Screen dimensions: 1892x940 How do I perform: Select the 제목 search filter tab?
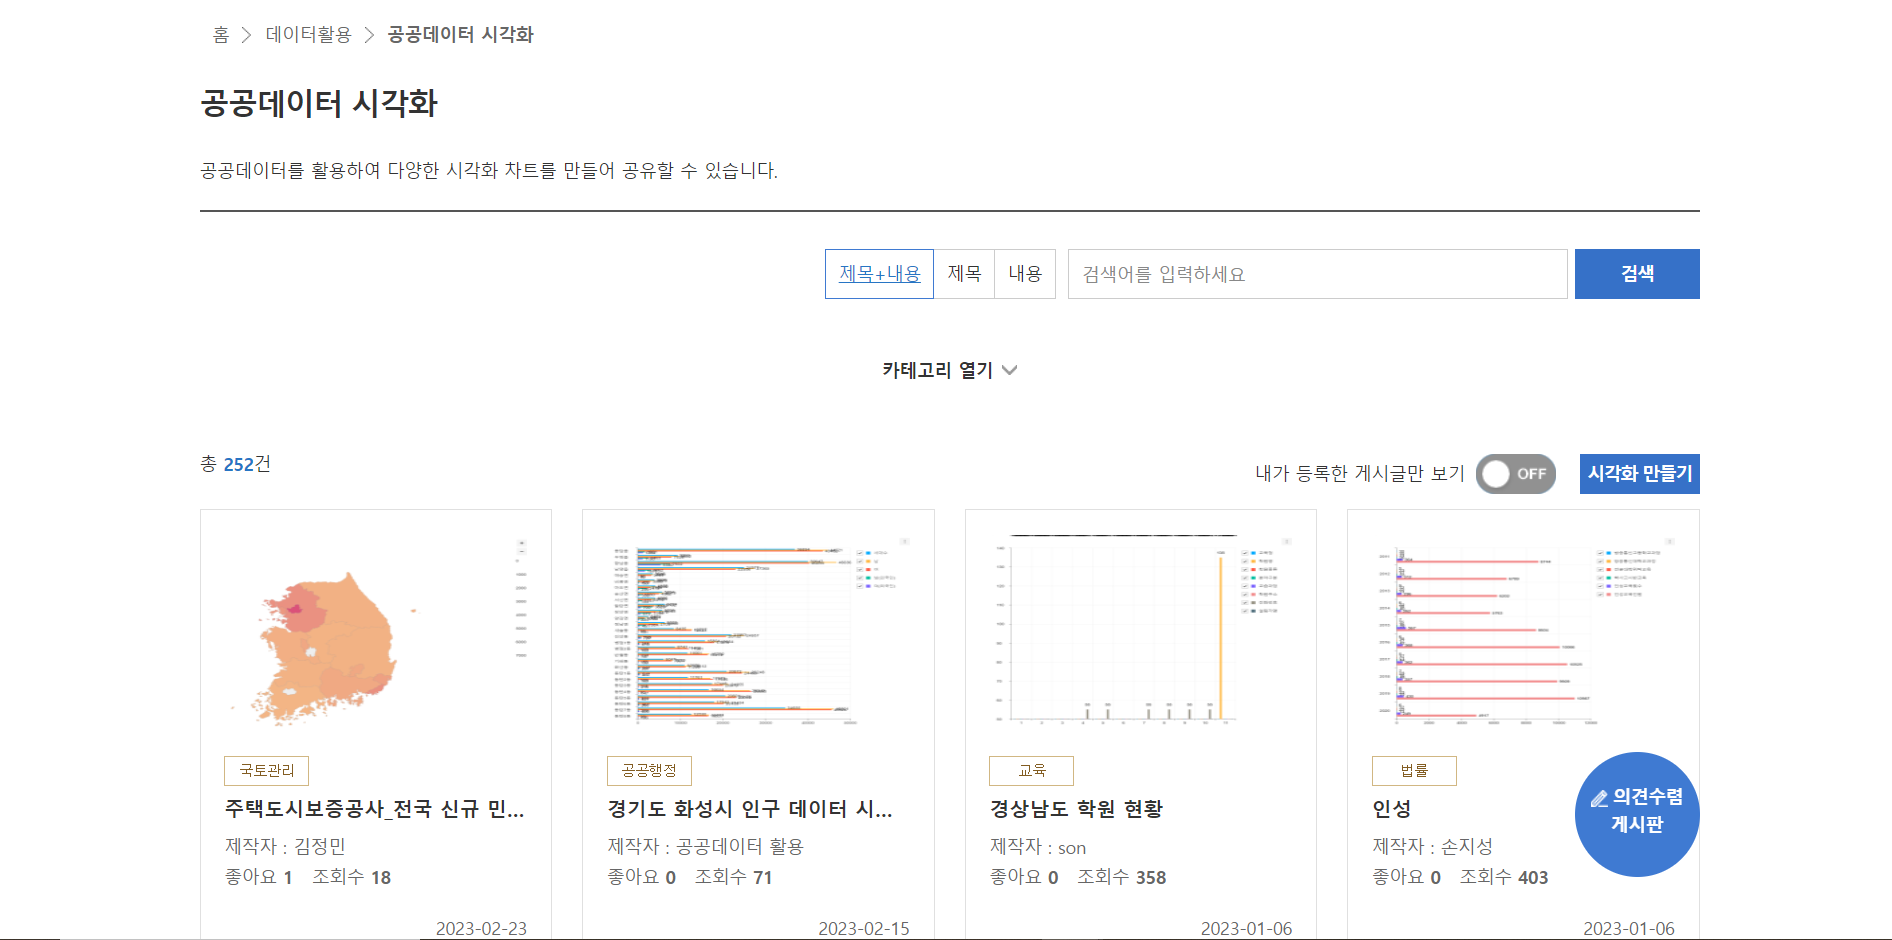[x=964, y=274]
